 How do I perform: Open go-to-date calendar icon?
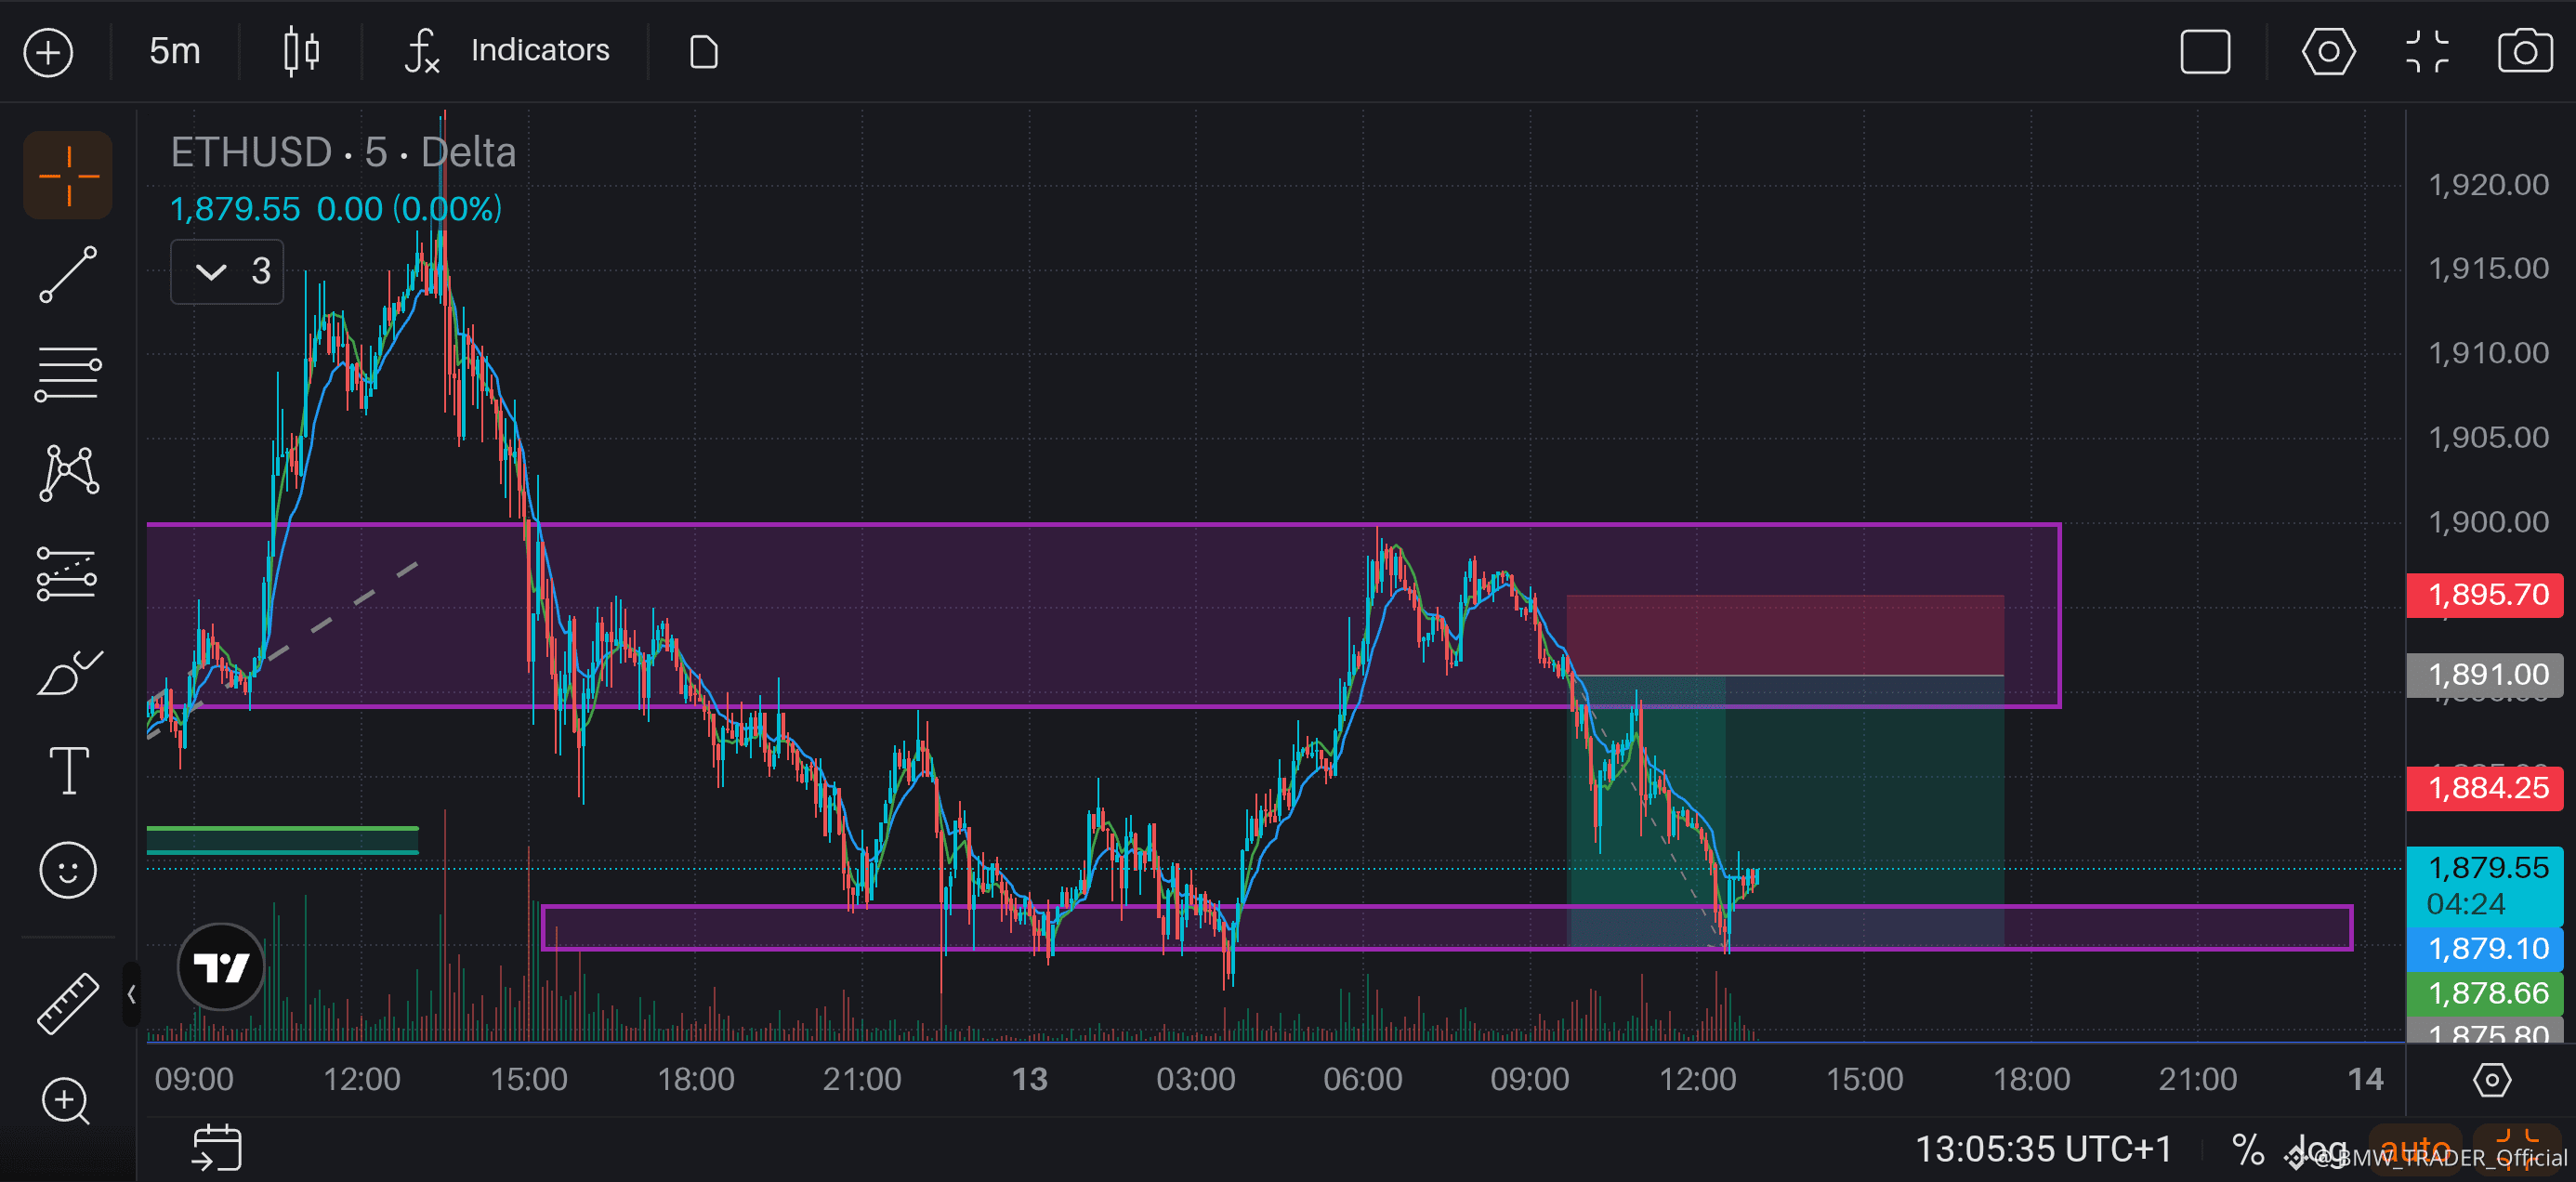[x=217, y=1147]
